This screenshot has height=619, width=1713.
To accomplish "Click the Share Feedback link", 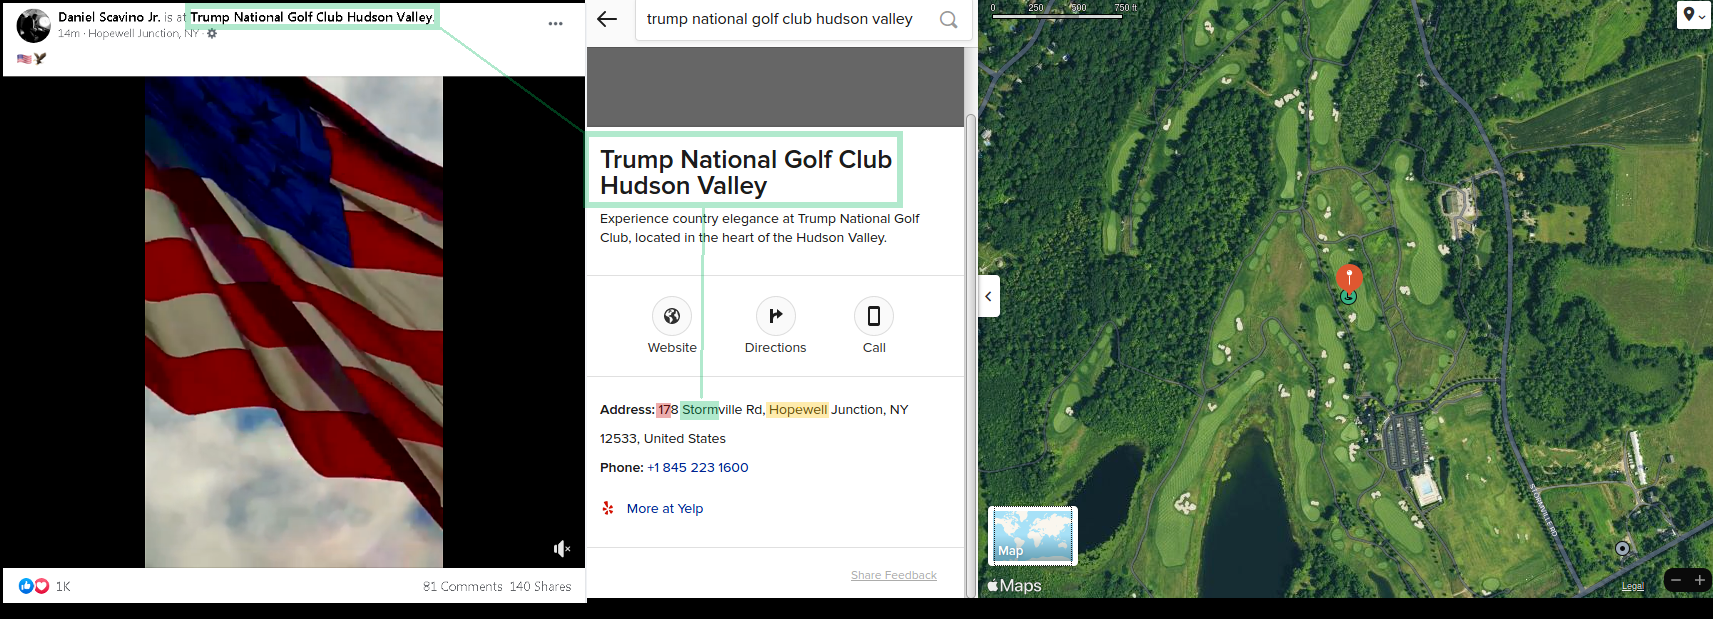I will click(x=894, y=575).
